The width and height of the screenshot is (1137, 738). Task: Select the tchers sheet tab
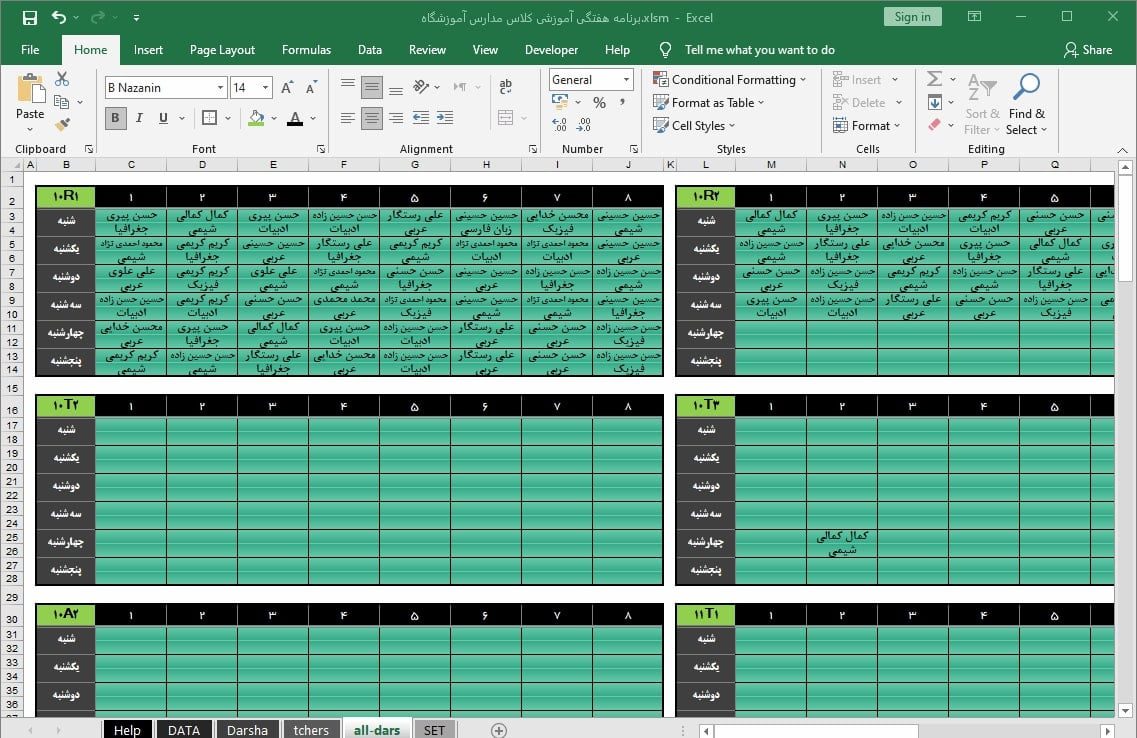pyautogui.click(x=310, y=729)
